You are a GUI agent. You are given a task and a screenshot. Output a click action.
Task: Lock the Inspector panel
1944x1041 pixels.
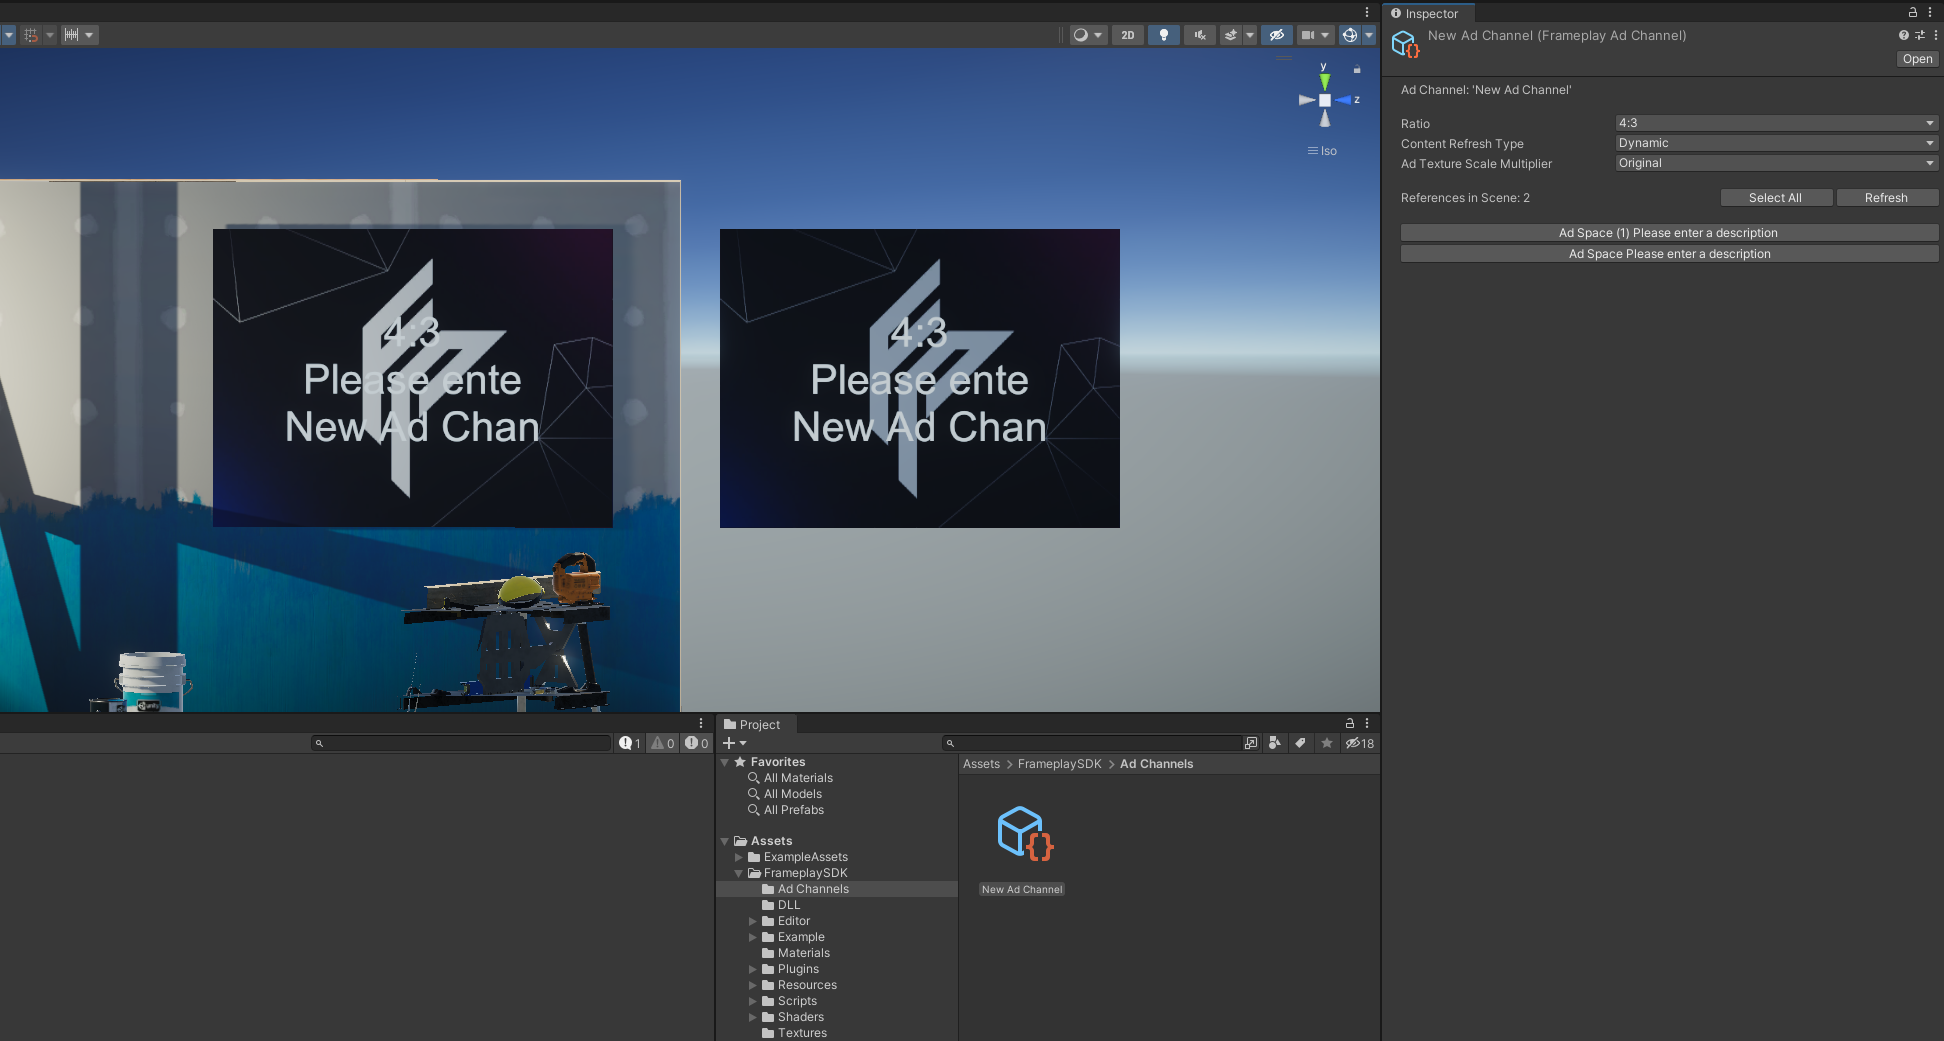click(x=1913, y=12)
